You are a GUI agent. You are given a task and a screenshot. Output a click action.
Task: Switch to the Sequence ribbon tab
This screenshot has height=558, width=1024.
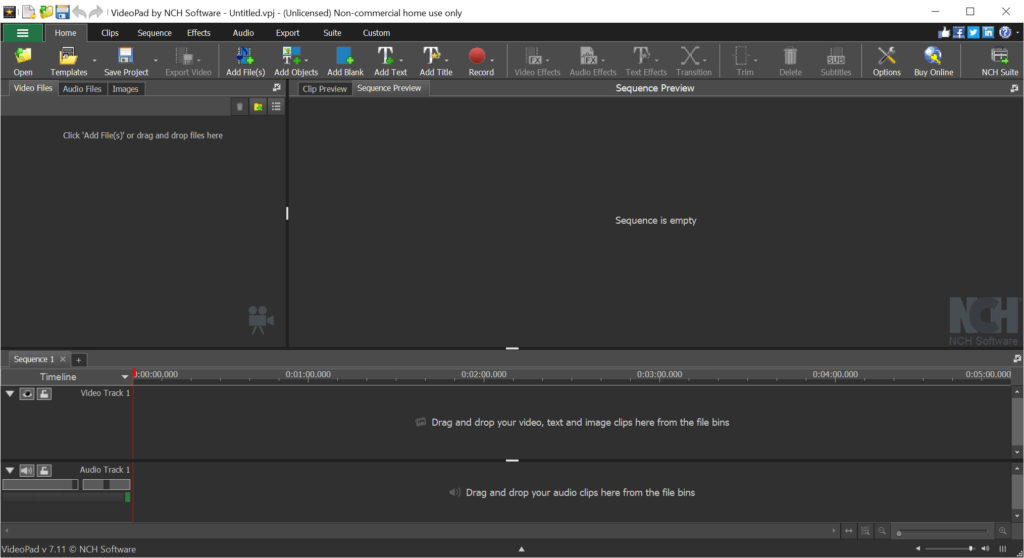(x=154, y=33)
